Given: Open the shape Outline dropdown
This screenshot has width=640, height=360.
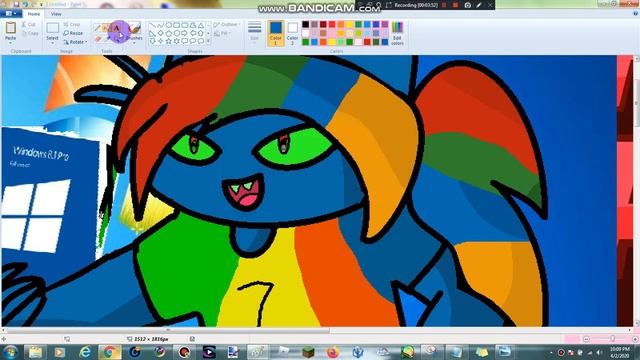Looking at the screenshot, I should pos(227,24).
